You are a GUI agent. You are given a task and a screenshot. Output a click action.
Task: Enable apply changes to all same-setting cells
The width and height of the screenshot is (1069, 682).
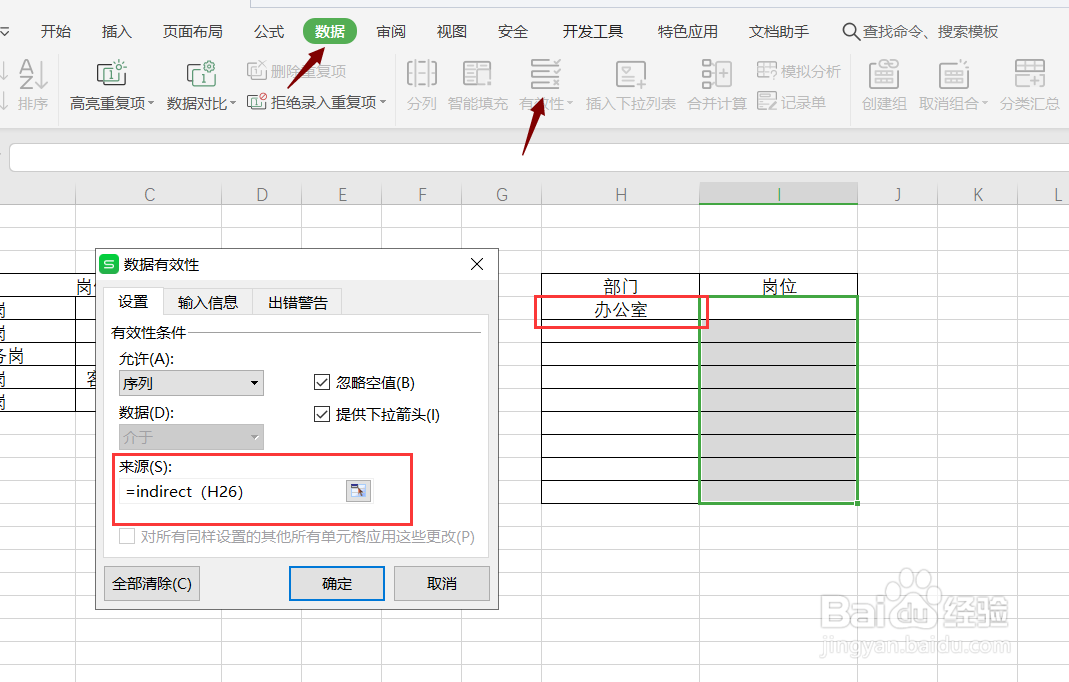click(x=127, y=536)
